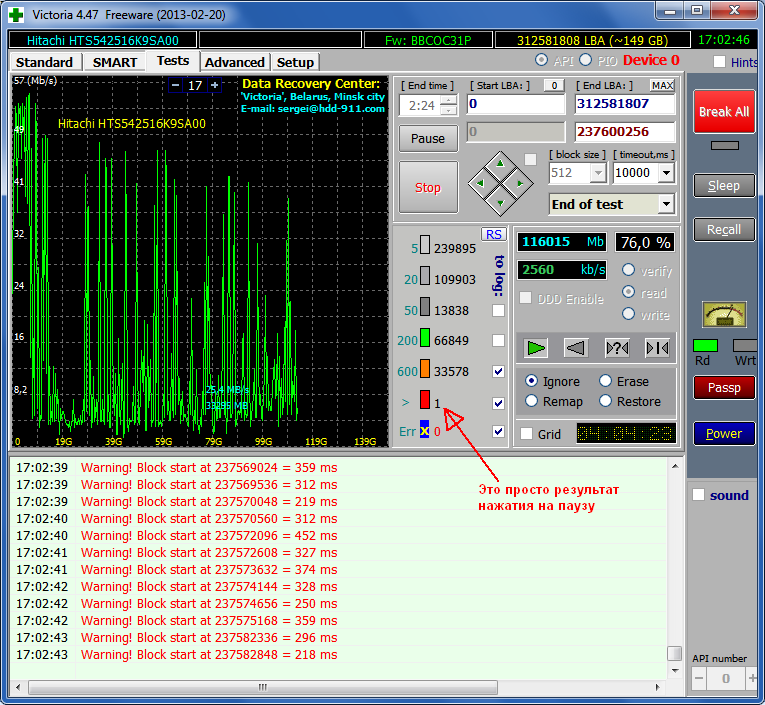Click the up arrow on the diamond navigation pad
The width and height of the screenshot is (765, 705).
click(x=501, y=165)
